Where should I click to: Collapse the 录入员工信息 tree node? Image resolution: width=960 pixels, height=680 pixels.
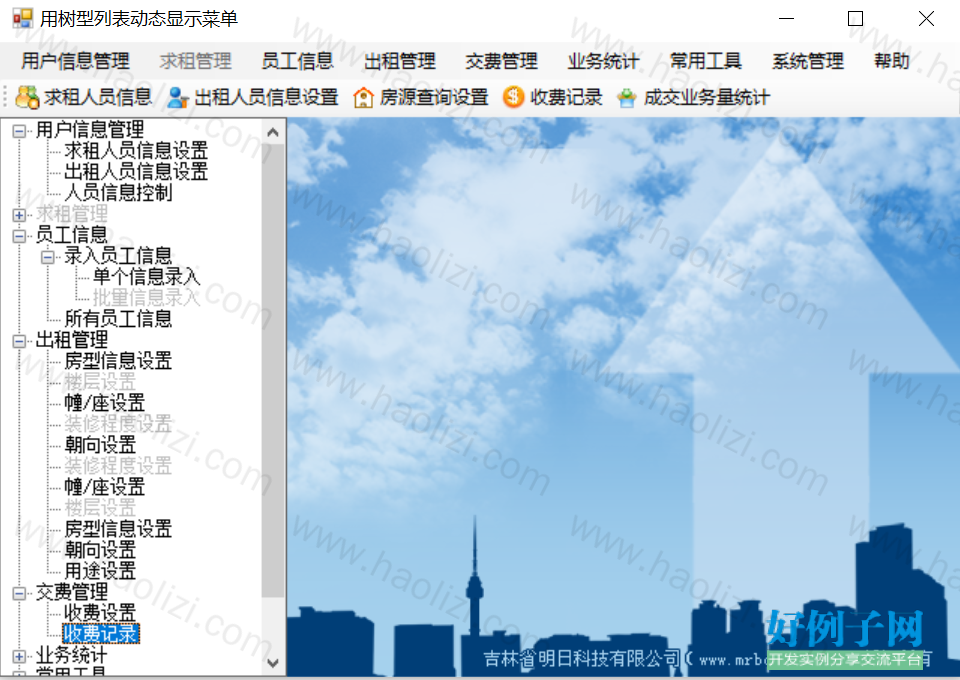pos(48,257)
